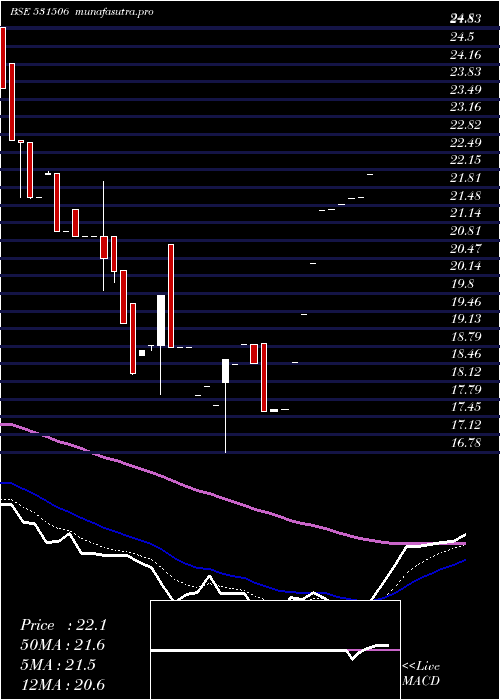Click the 17.79 price axis label
Screen dimensions: 500x700
[x=466, y=390]
